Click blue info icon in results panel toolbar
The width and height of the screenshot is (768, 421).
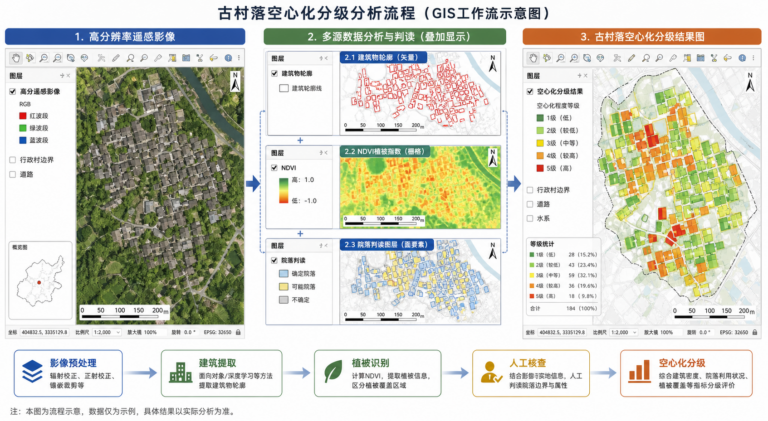coord(743,58)
